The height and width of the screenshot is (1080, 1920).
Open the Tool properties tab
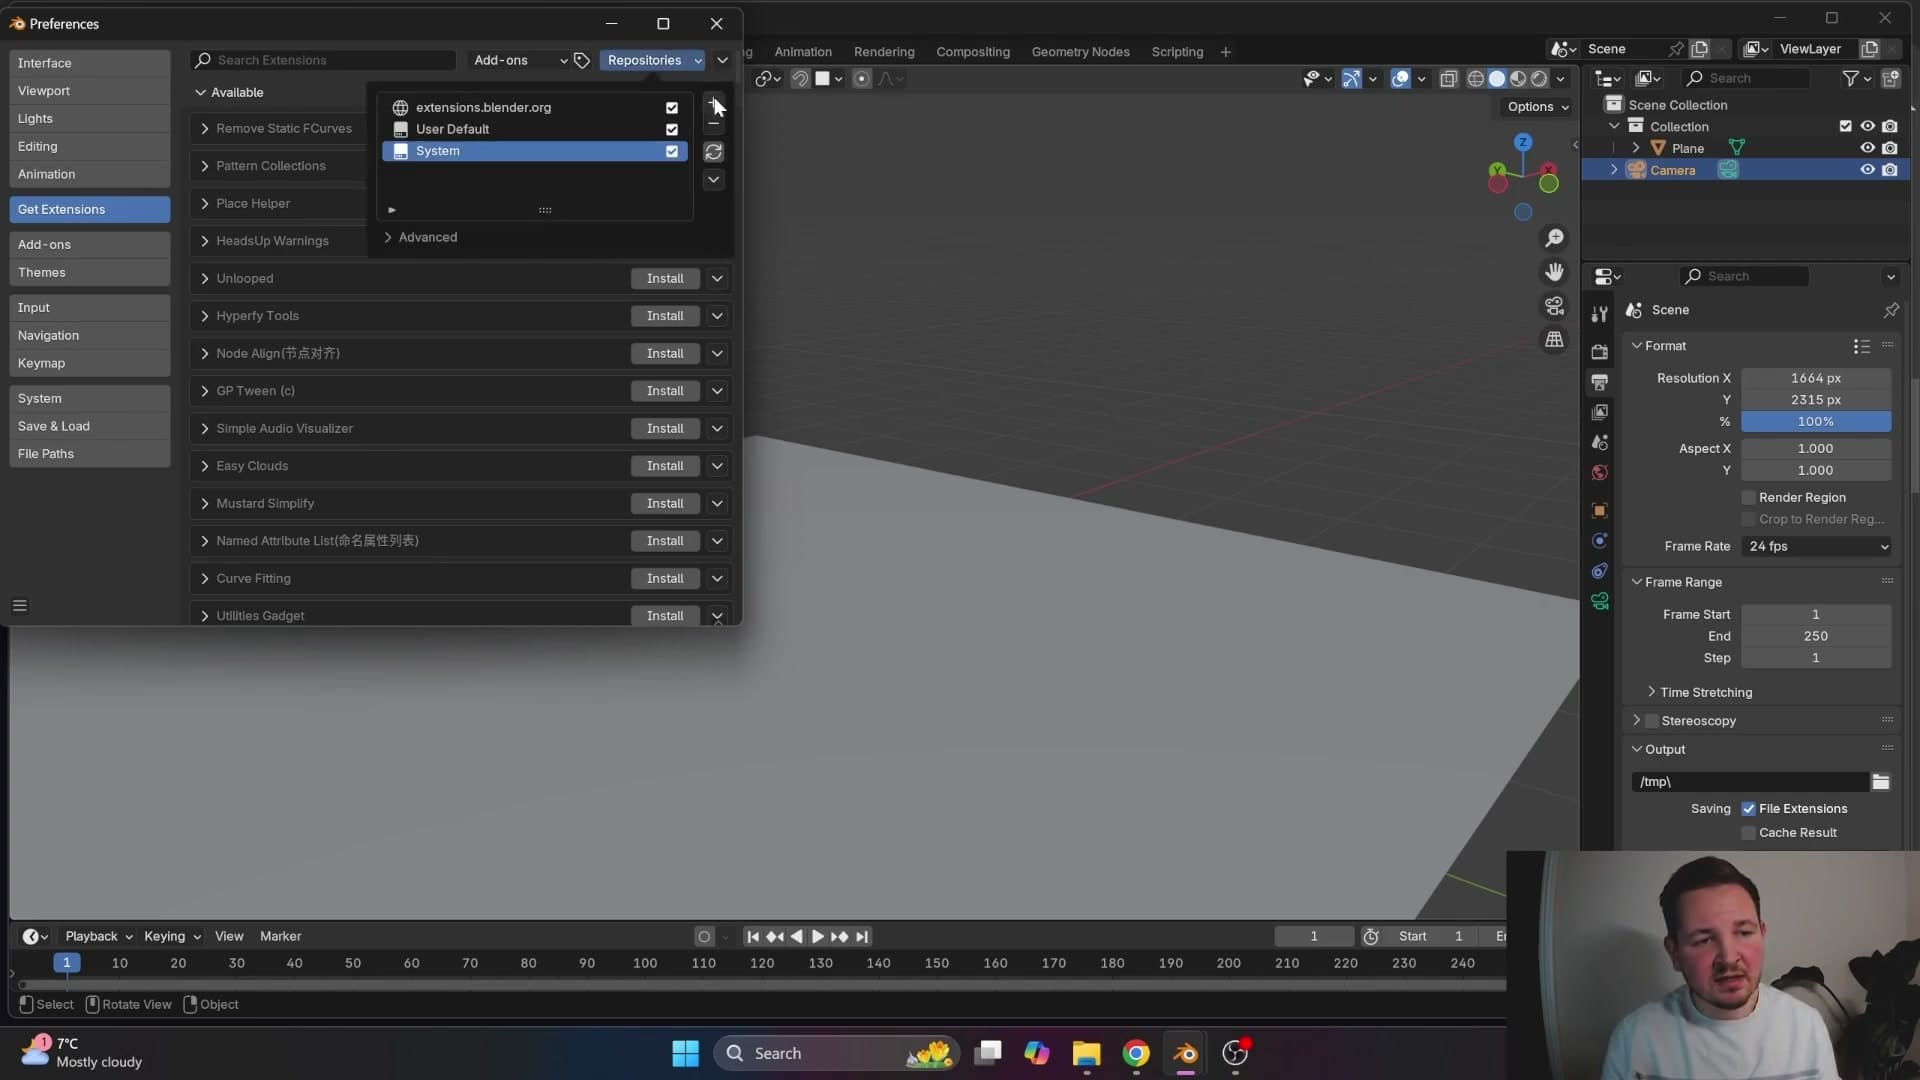tap(1599, 314)
